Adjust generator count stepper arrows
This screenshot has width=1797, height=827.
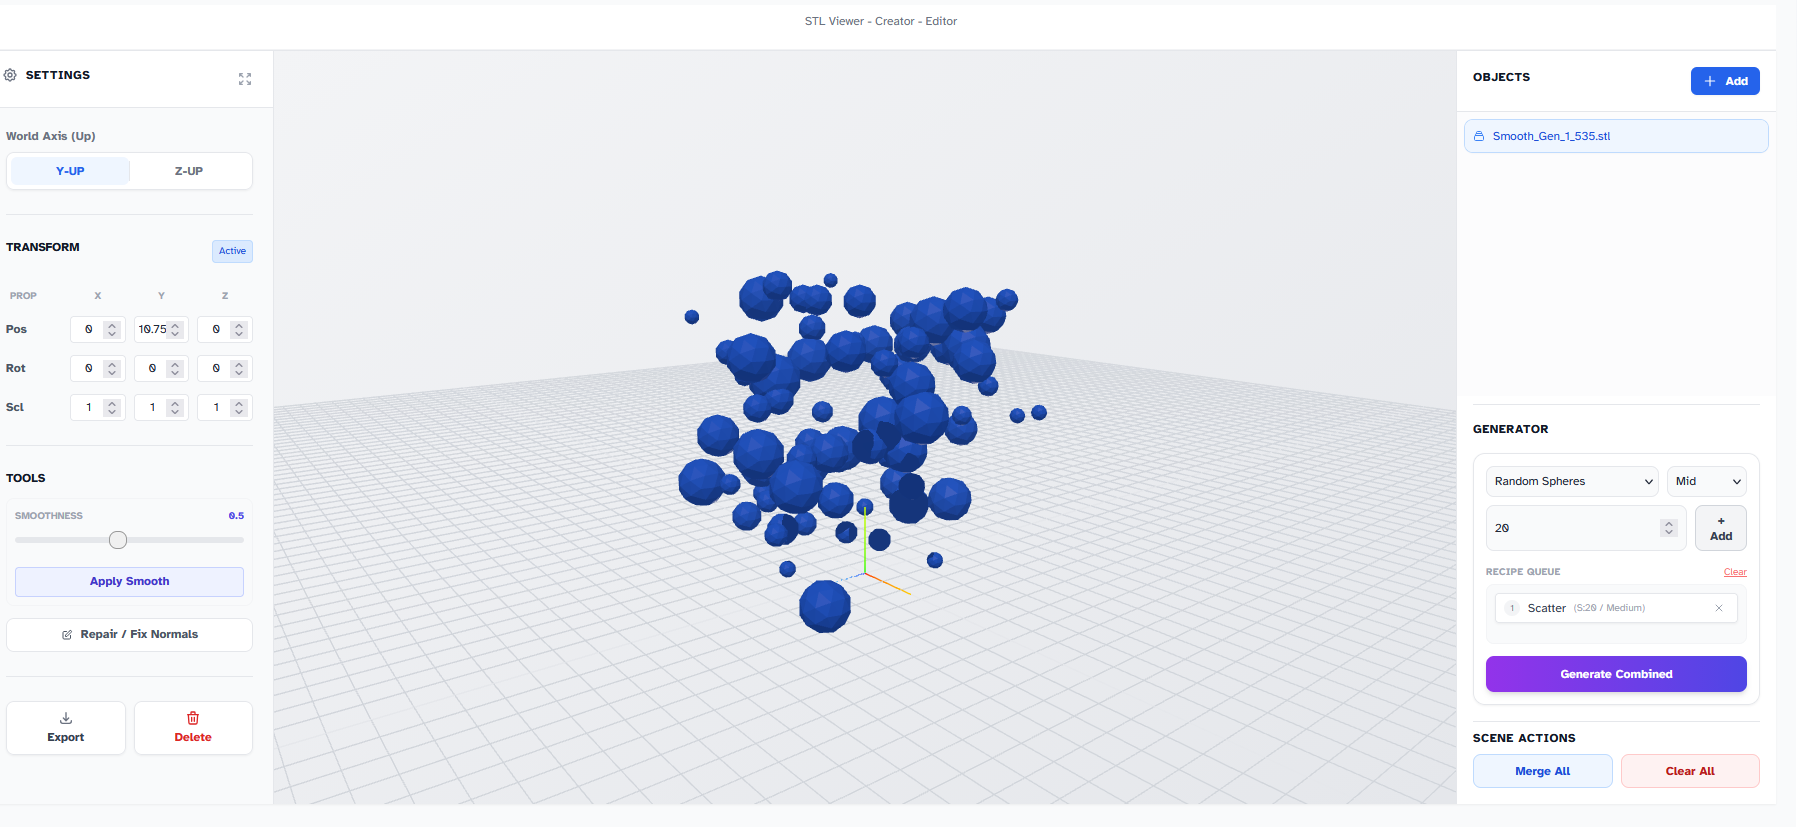(1669, 528)
